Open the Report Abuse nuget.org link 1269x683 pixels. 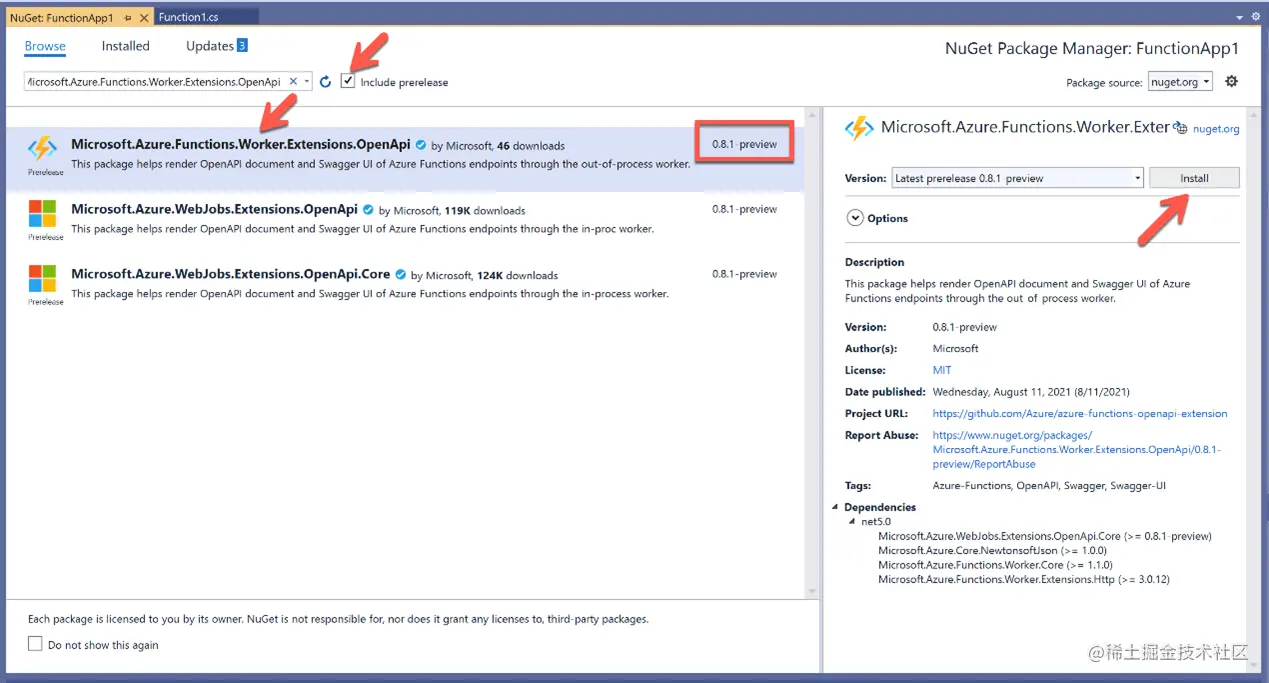pos(1076,450)
